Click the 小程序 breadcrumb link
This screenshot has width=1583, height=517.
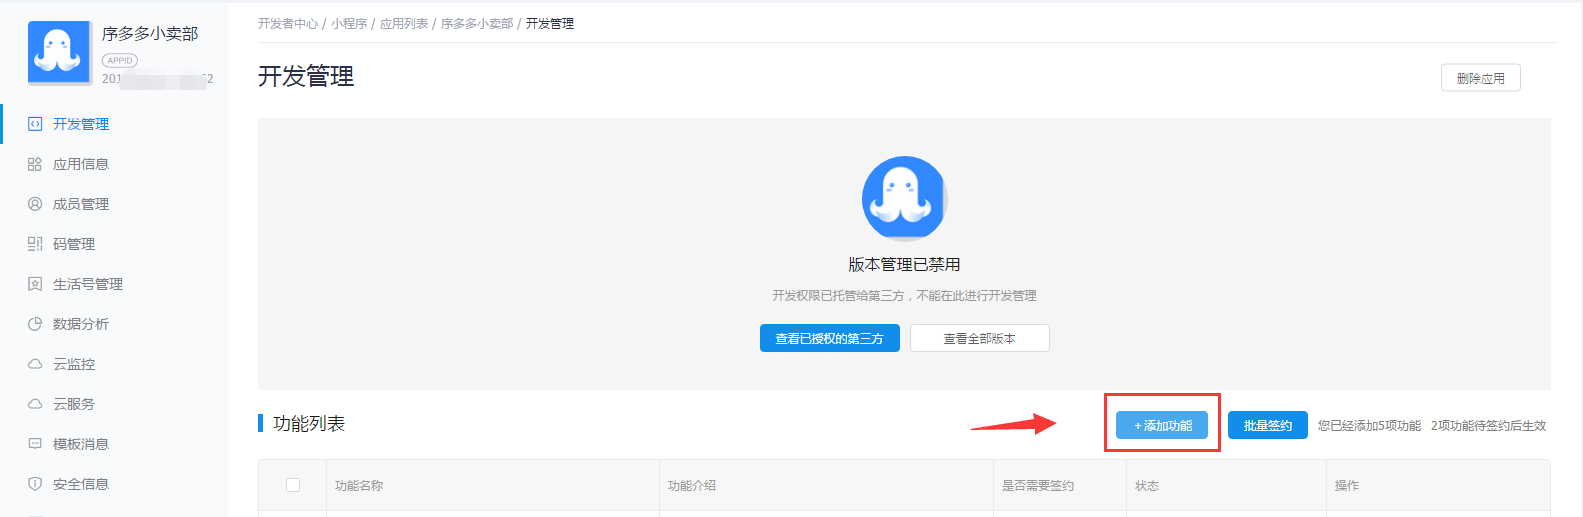(349, 23)
